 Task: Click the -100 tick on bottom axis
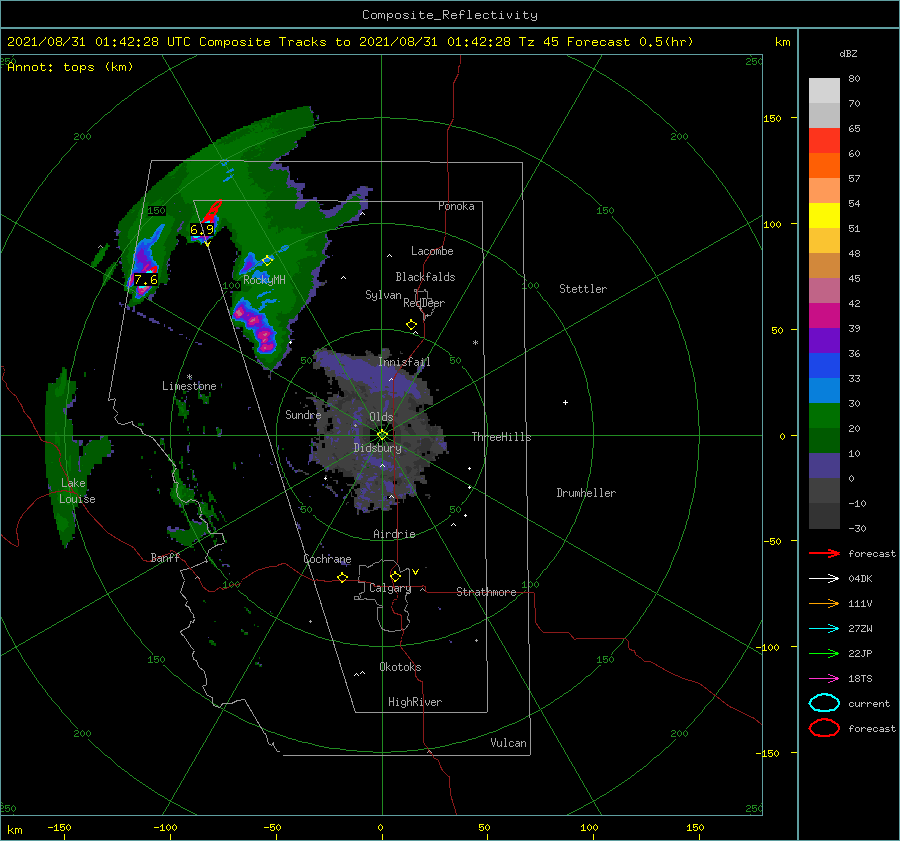[165, 827]
